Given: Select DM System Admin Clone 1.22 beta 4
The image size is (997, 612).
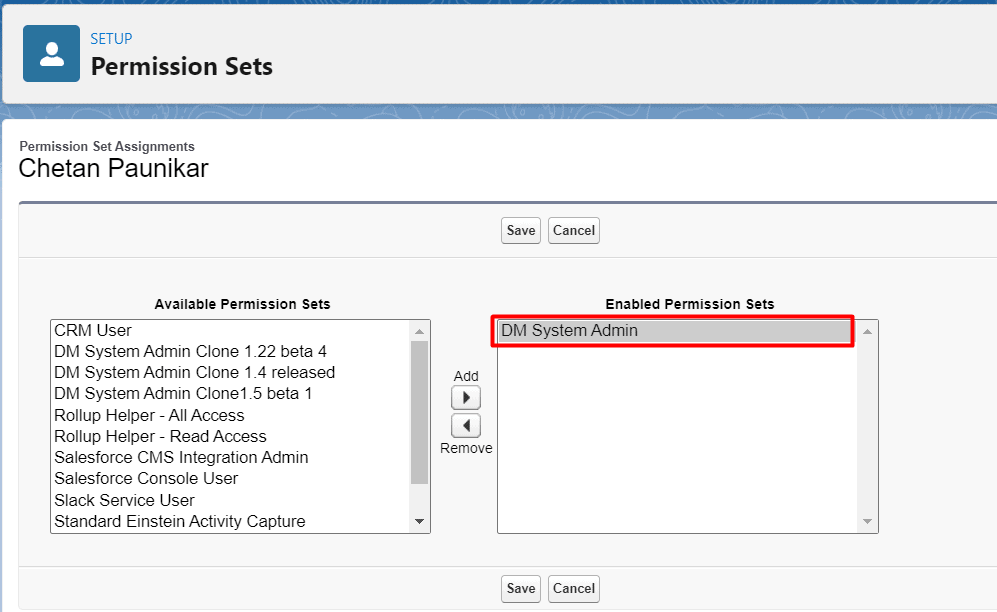Looking at the screenshot, I should pyautogui.click(x=190, y=351).
